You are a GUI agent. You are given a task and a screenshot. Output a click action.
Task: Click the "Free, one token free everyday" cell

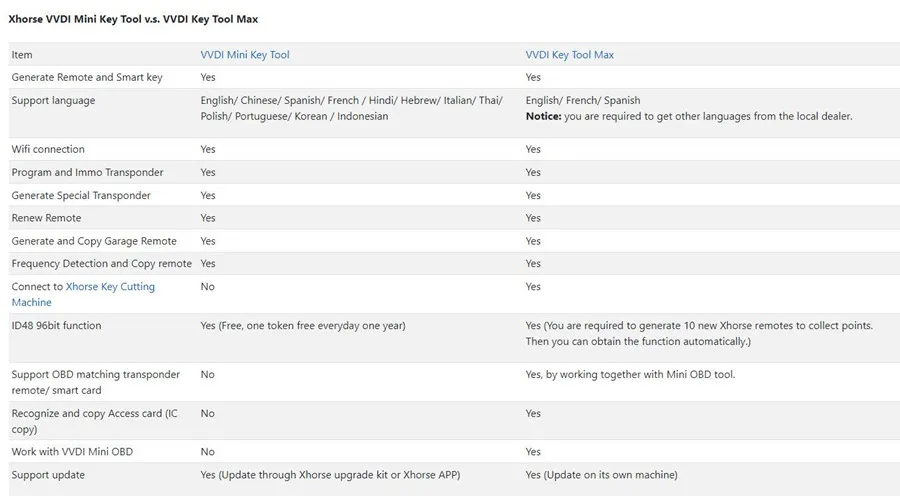[303, 325]
